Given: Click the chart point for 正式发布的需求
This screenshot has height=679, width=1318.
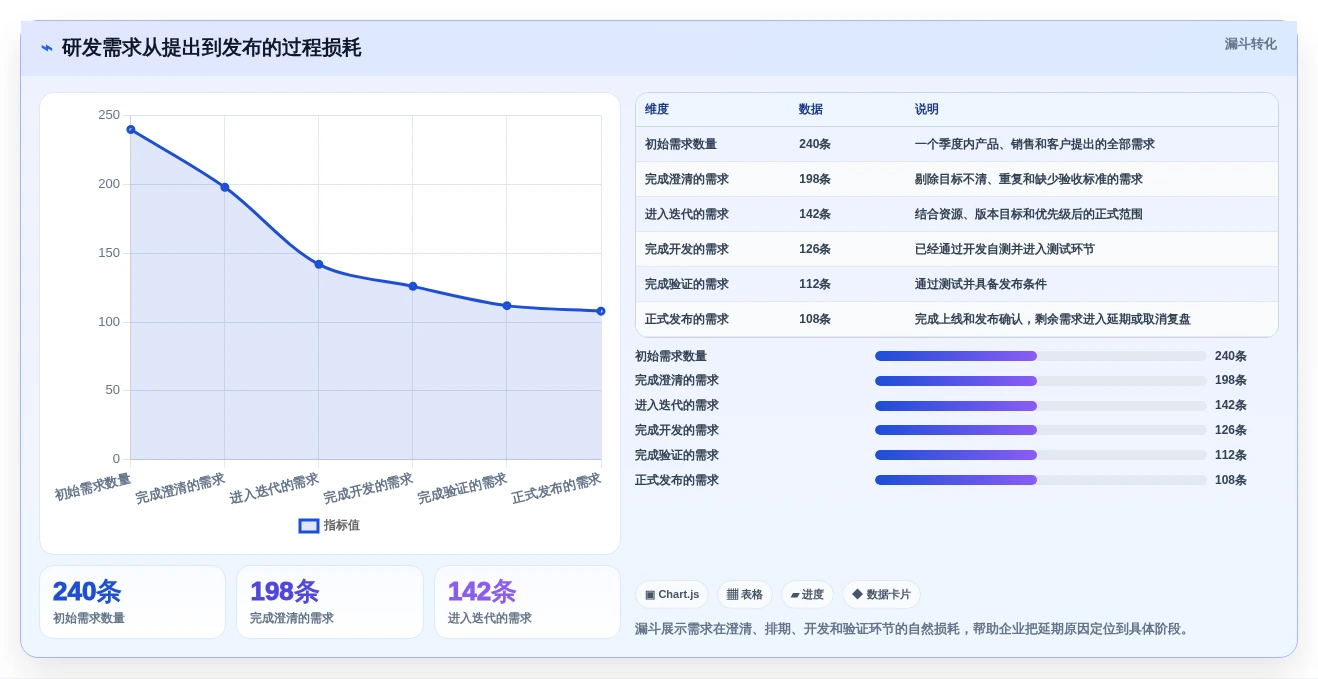Looking at the screenshot, I should (x=601, y=311).
